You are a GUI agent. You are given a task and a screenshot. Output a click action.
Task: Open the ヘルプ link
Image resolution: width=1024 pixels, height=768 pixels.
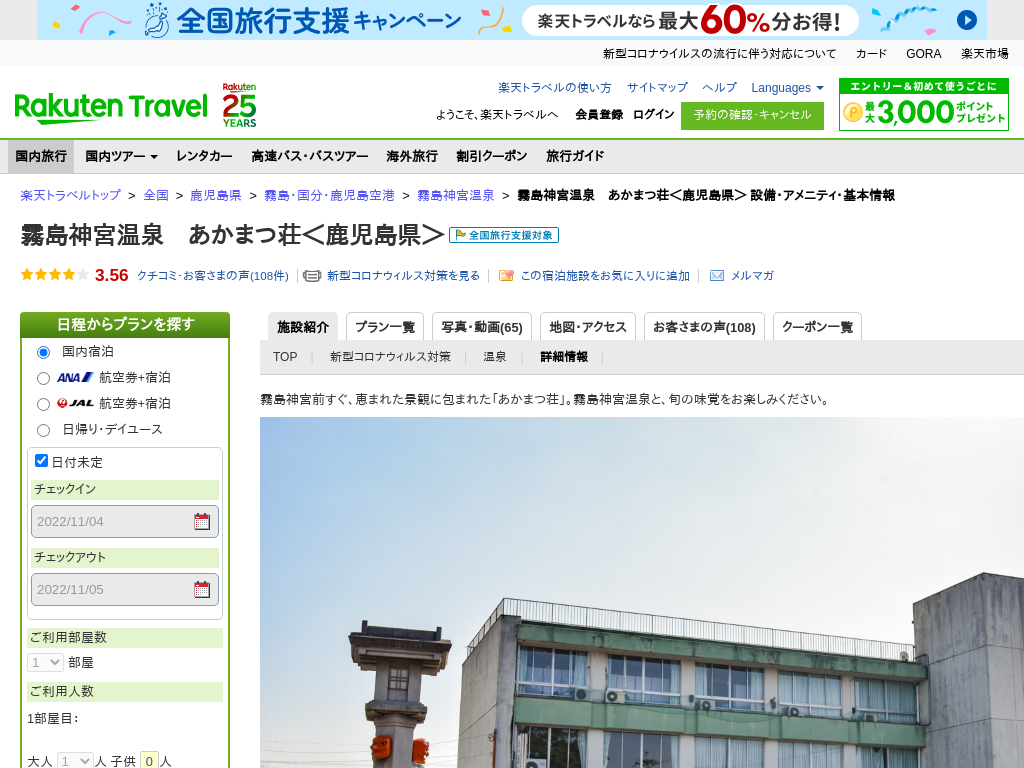click(x=719, y=88)
